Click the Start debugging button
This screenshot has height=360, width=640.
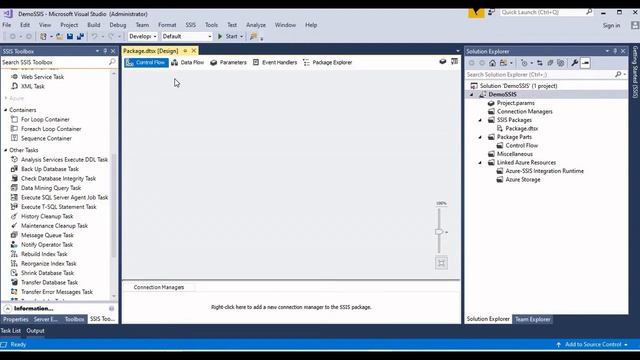tap(227, 36)
